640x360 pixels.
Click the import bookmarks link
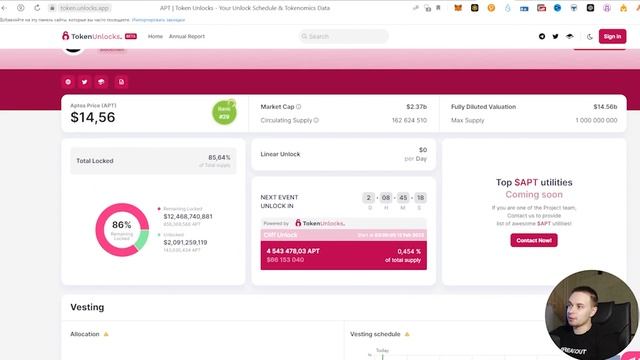[x=158, y=20]
